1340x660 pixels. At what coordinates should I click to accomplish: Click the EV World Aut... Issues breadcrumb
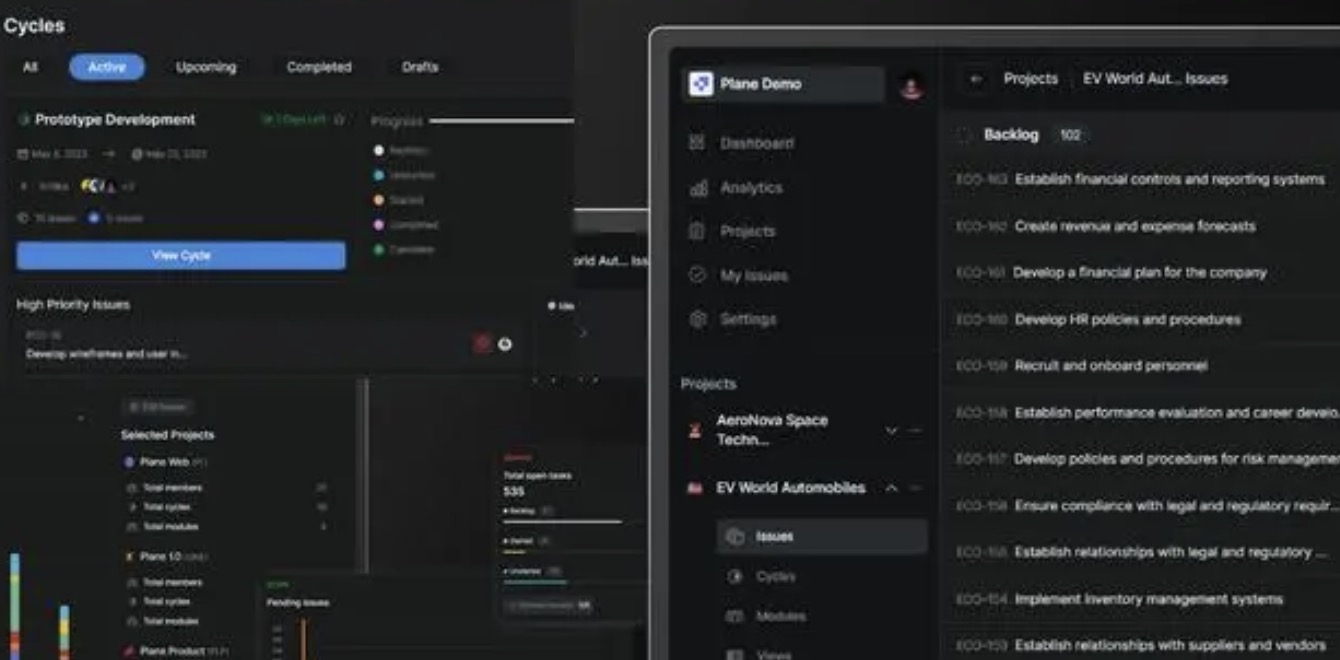tap(1155, 79)
